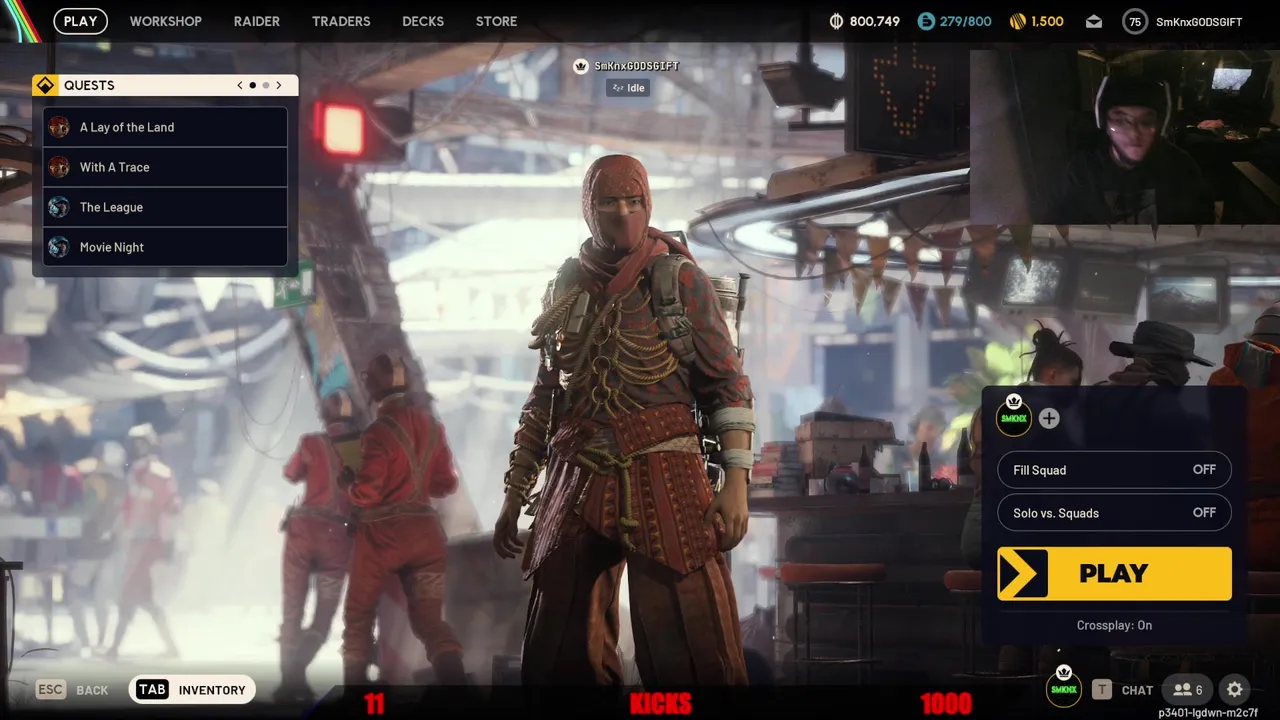Select the second quests page dot

(x=266, y=85)
